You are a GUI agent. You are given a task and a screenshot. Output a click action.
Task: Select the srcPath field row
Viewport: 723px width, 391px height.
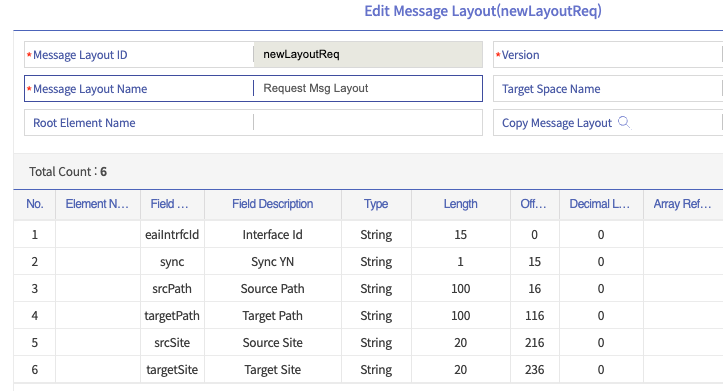[x=368, y=289]
